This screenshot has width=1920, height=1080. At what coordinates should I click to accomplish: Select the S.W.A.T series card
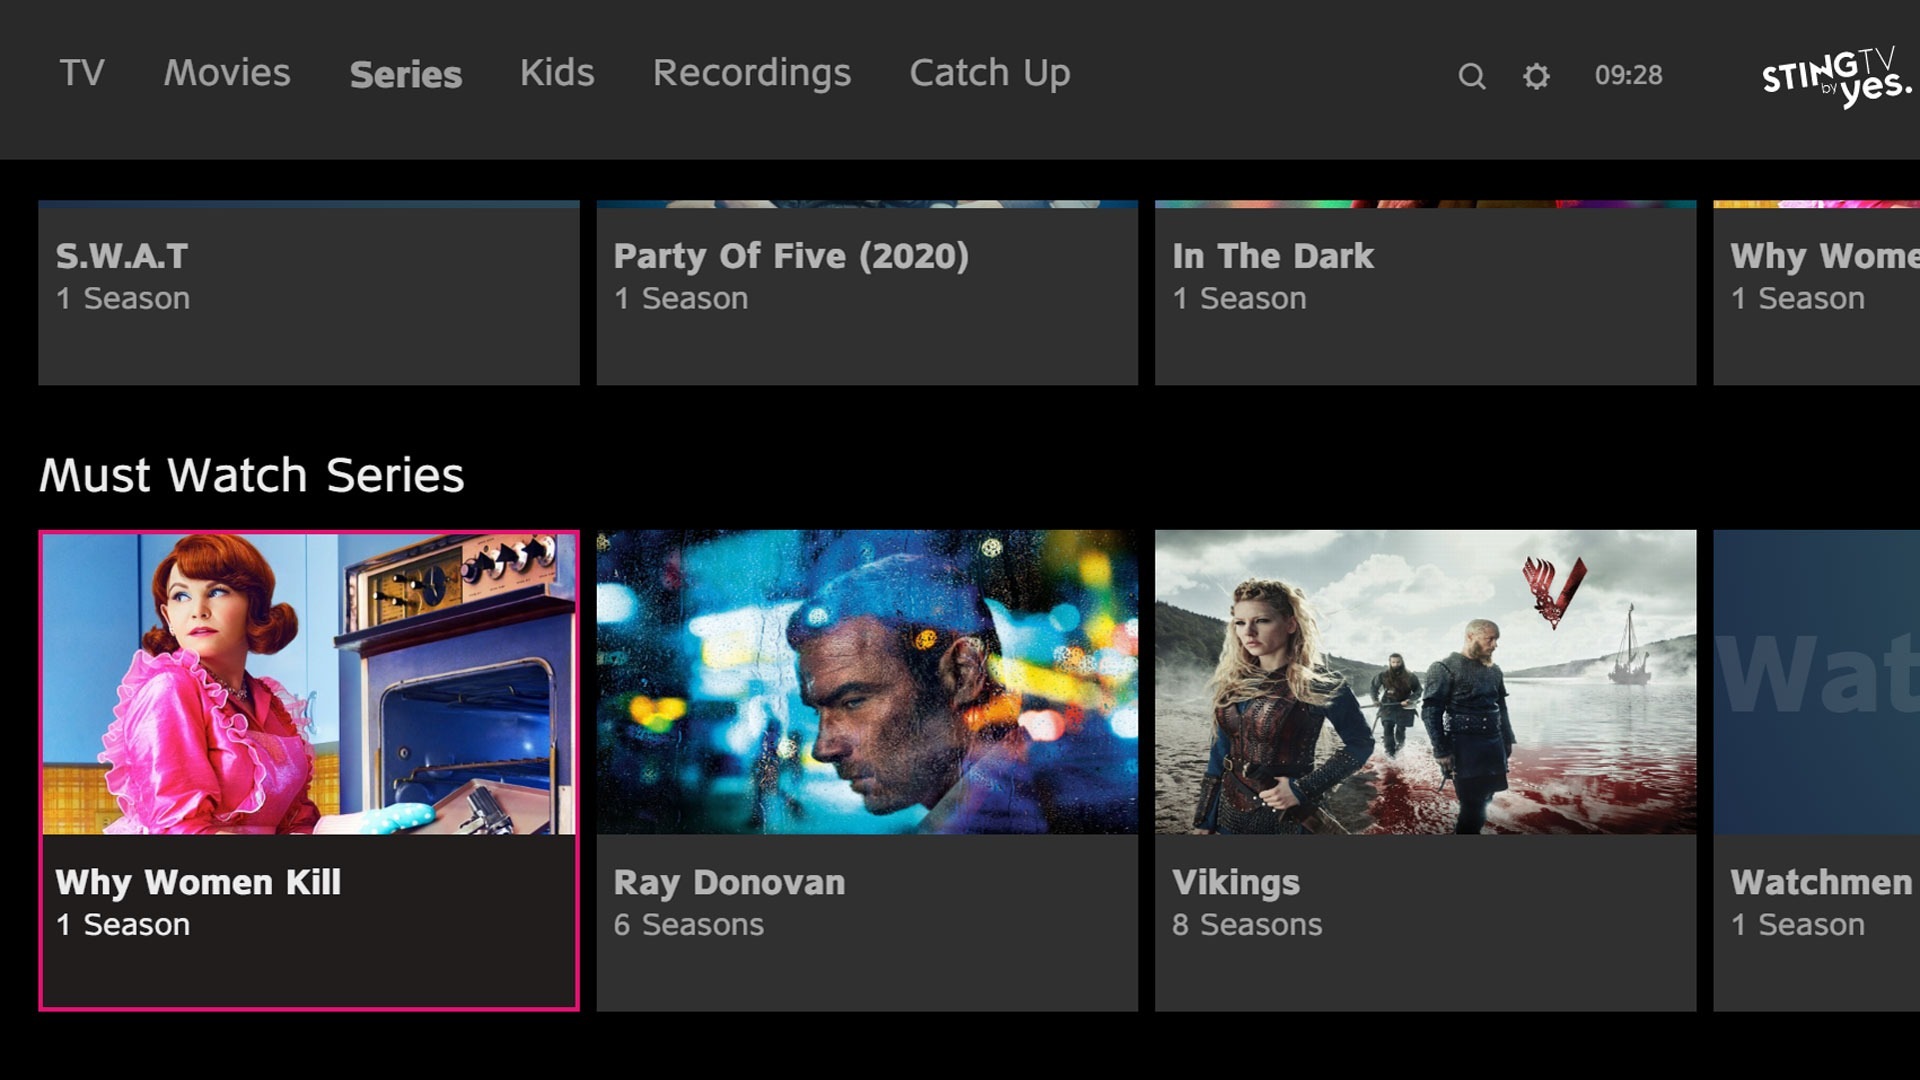point(308,292)
